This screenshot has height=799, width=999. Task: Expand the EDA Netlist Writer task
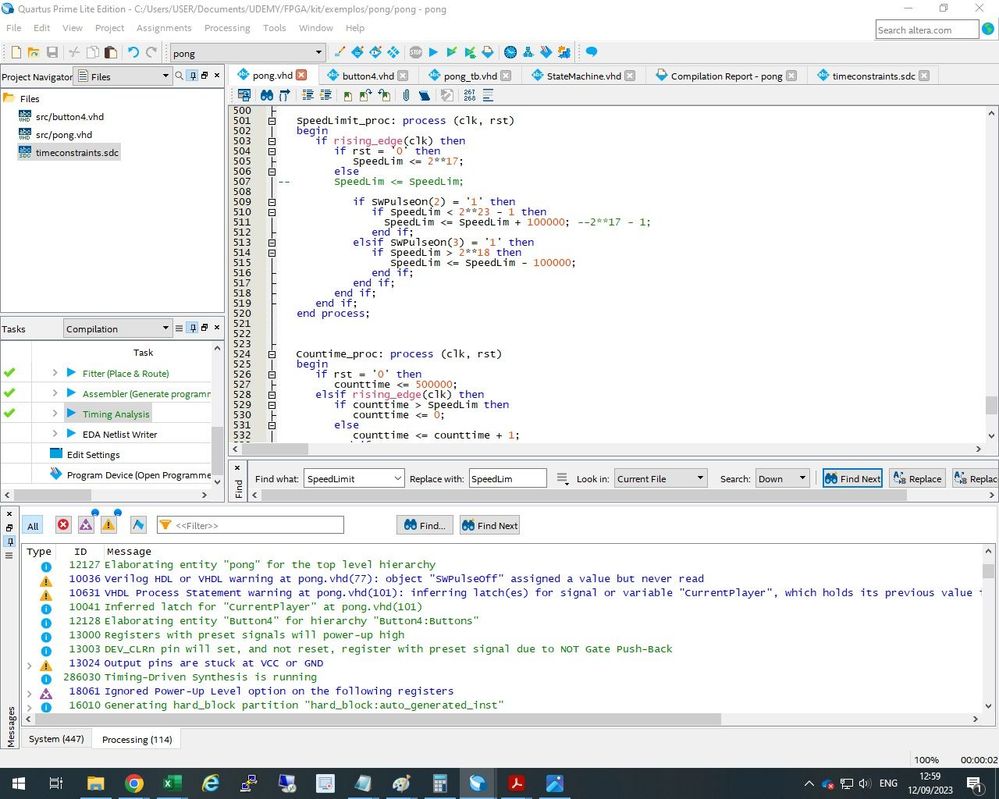(55, 434)
